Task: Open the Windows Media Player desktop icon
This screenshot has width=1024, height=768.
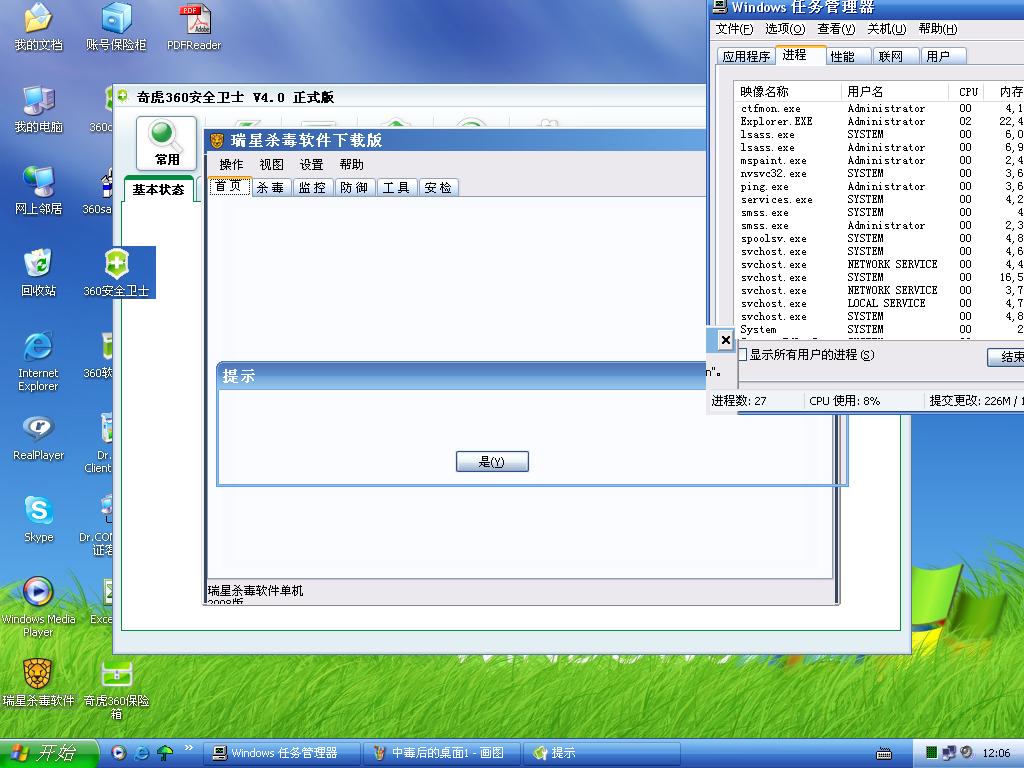Action: [39, 607]
